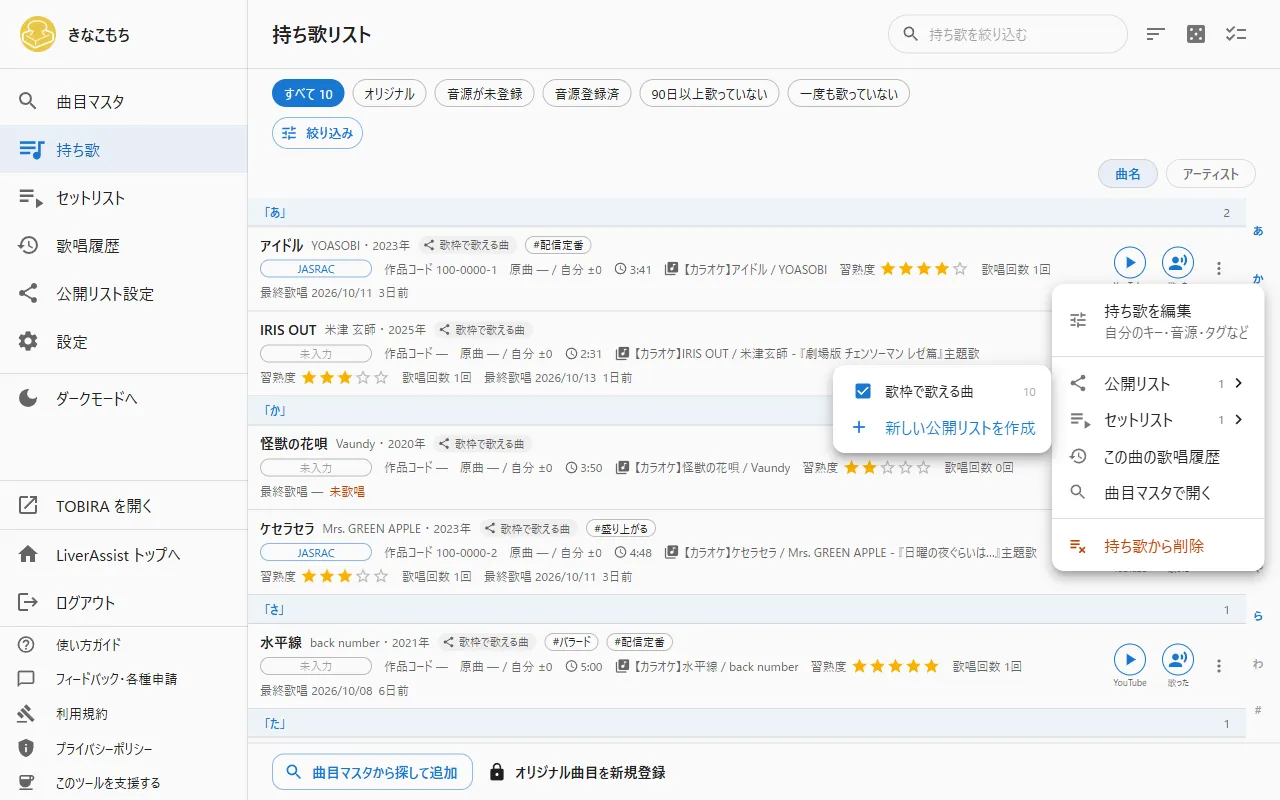
Task: Open the sort options icon in header
Action: tap(1156, 34)
